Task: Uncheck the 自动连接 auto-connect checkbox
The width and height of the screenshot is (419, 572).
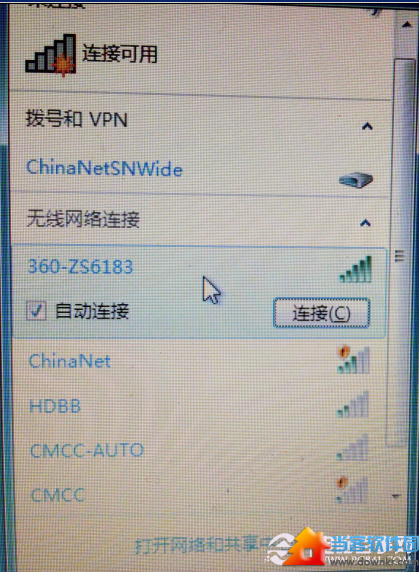Action: (x=36, y=311)
